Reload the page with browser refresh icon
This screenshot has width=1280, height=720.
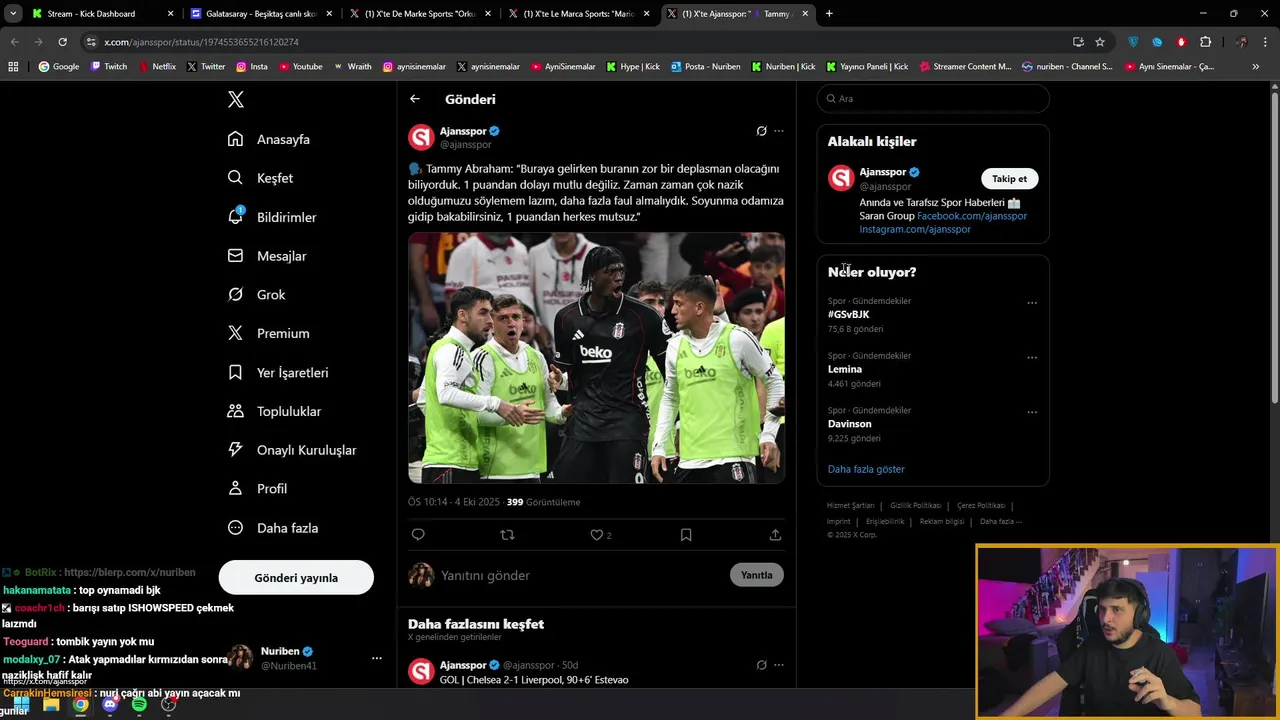coord(62,42)
